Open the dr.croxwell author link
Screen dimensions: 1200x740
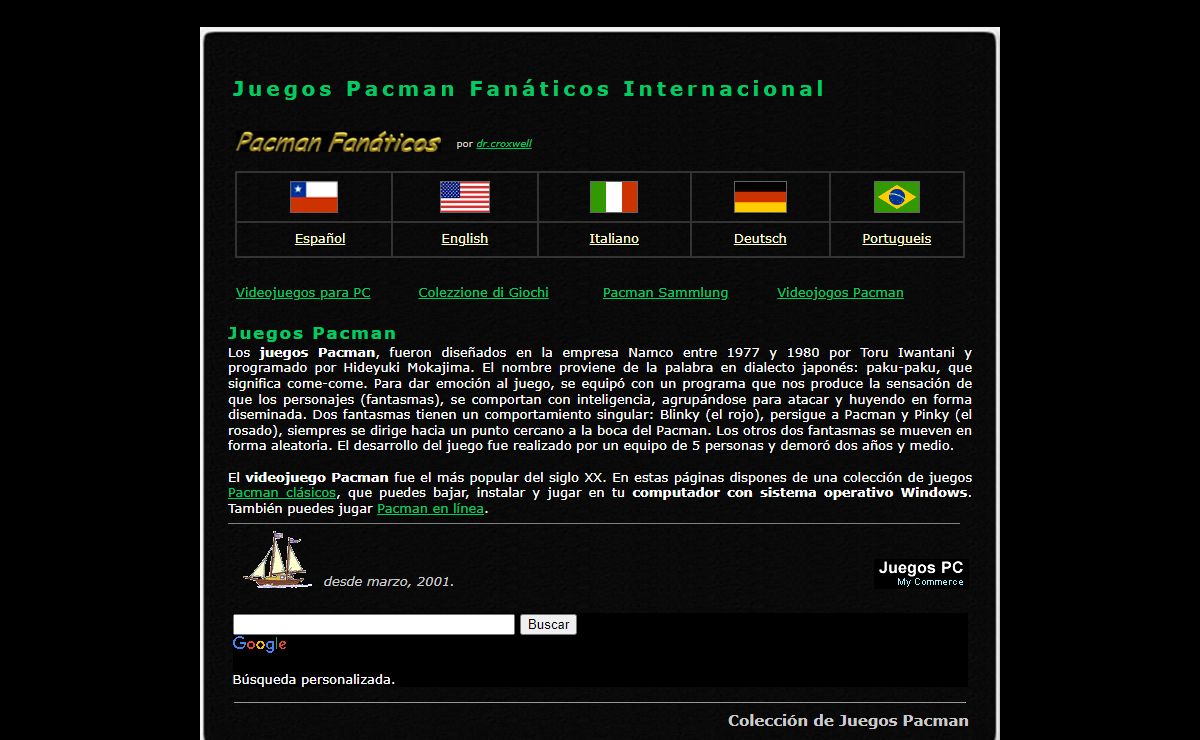click(x=504, y=144)
